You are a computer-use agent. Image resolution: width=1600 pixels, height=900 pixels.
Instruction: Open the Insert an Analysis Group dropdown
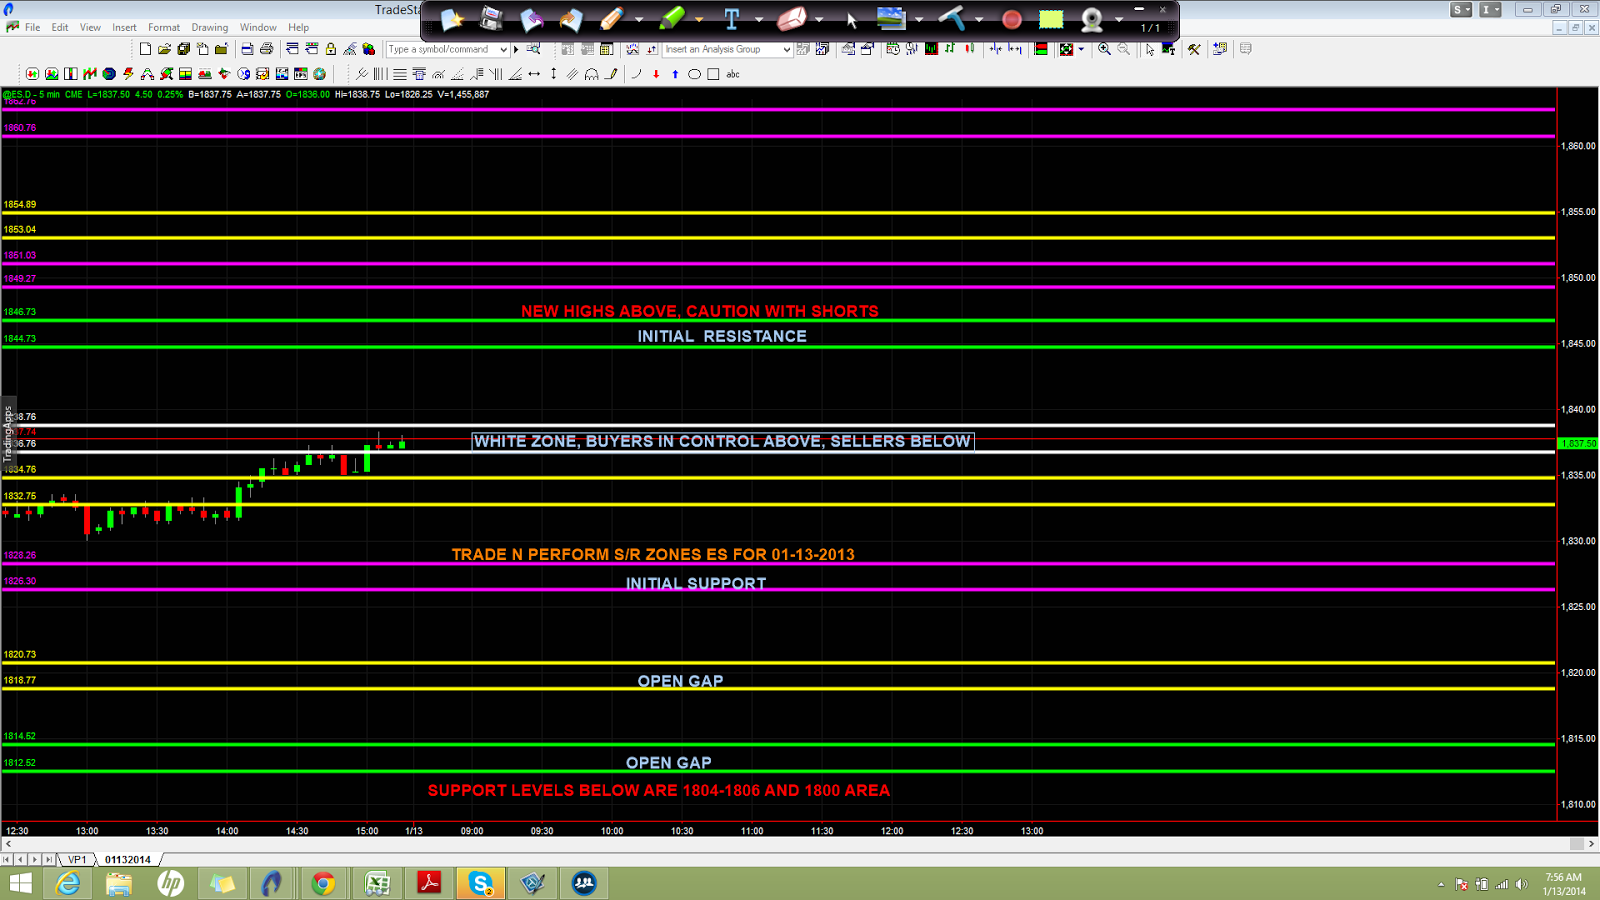(x=787, y=49)
